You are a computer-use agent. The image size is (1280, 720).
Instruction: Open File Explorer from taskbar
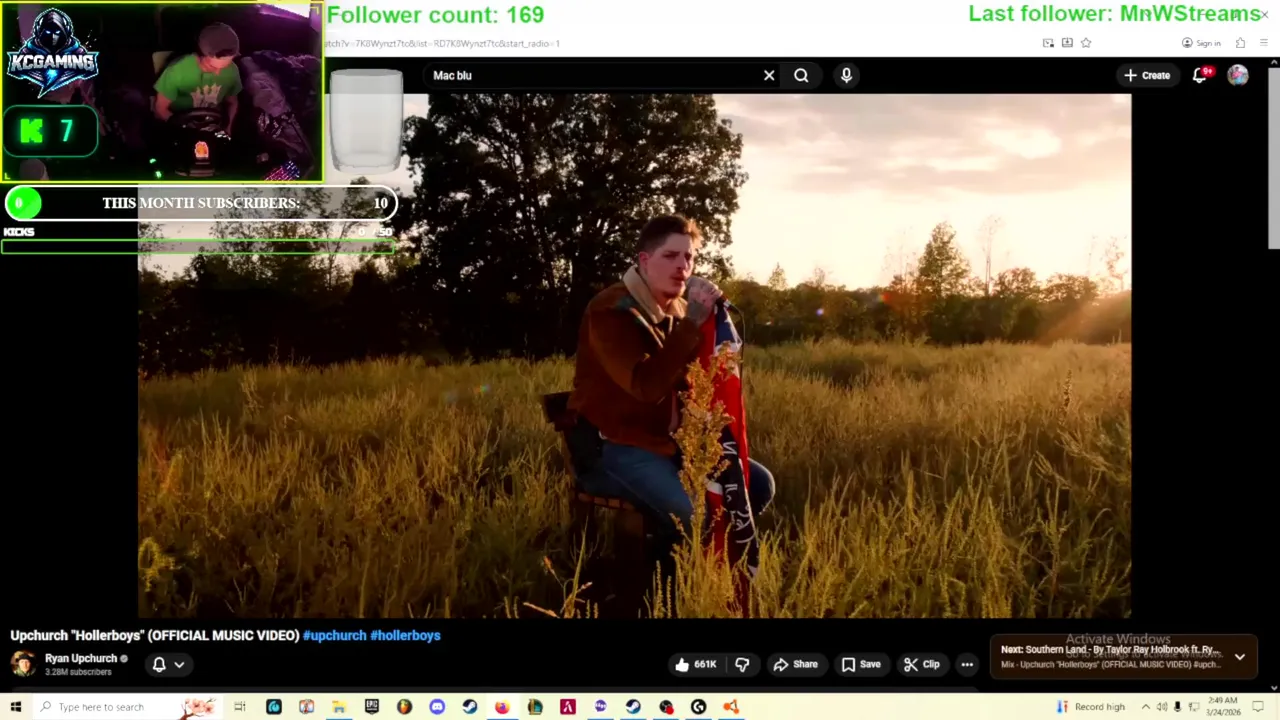339,707
